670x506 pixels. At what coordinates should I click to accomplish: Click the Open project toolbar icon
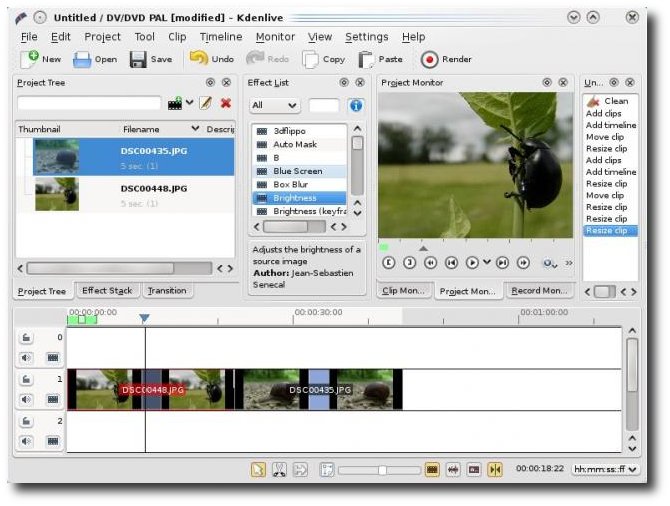click(82, 59)
